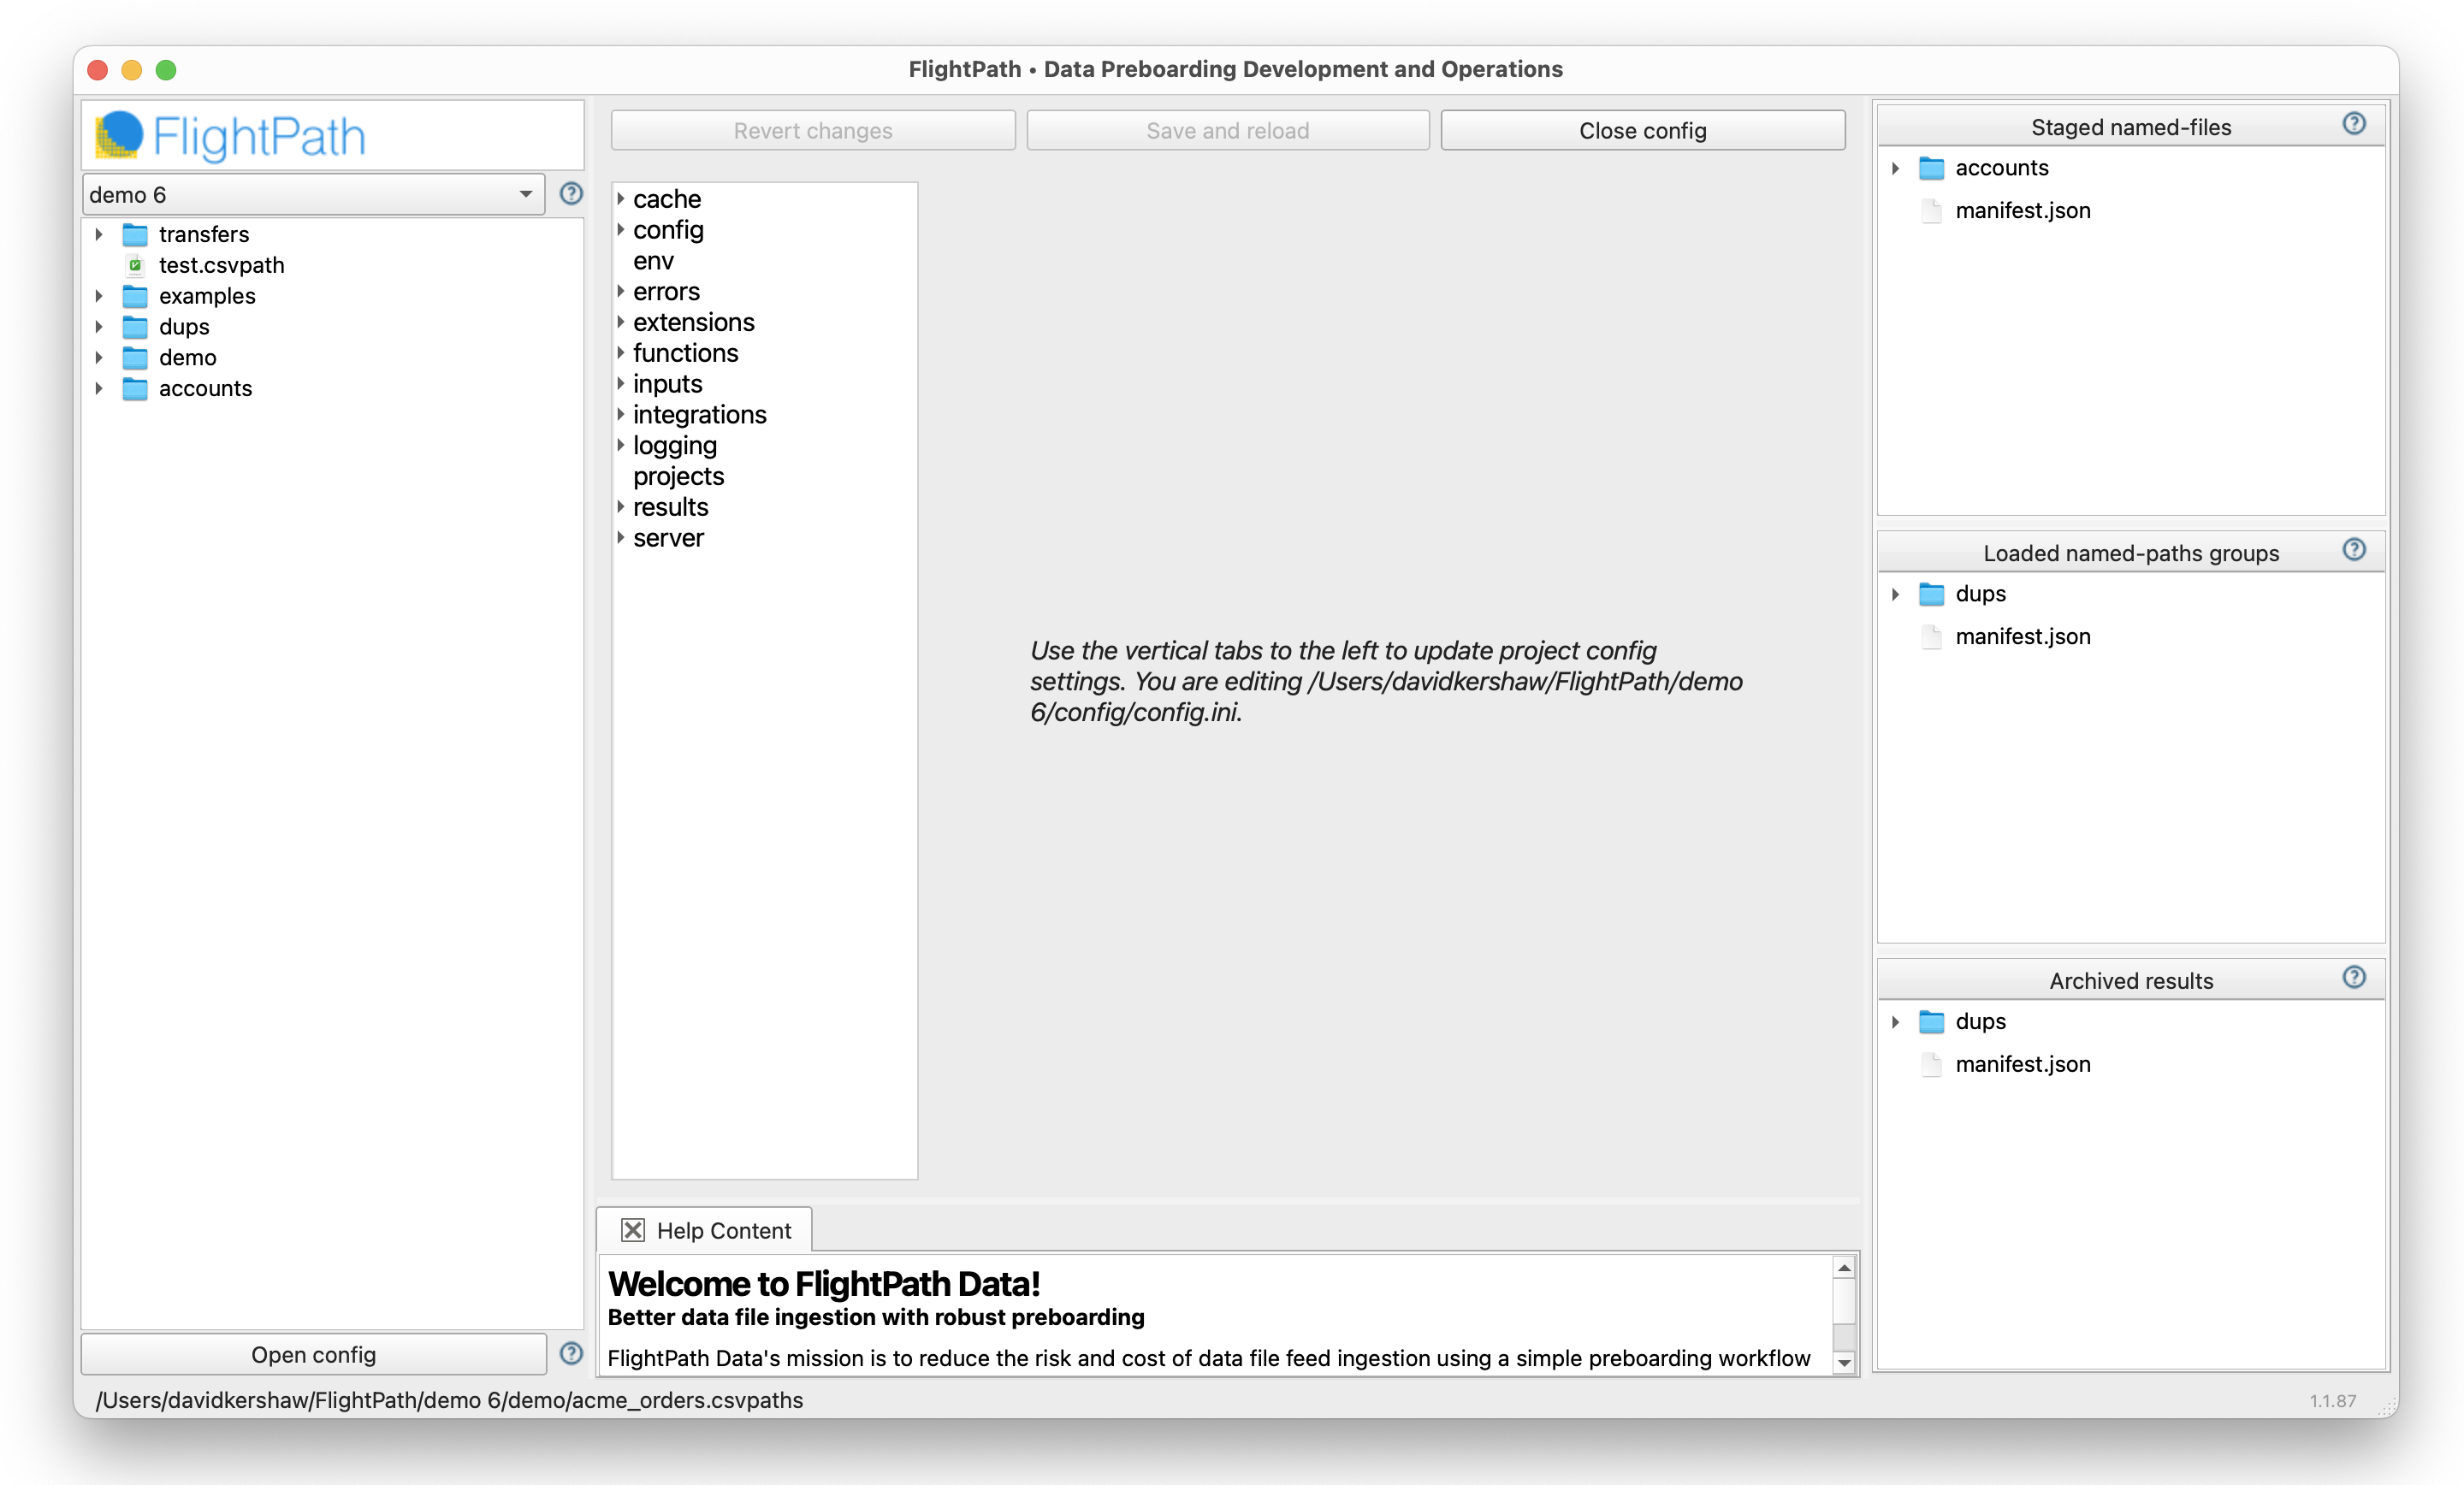This screenshot has width=2464, height=1485.
Task: Select the test.csvpath file icon
Action: pyautogui.click(x=135, y=265)
